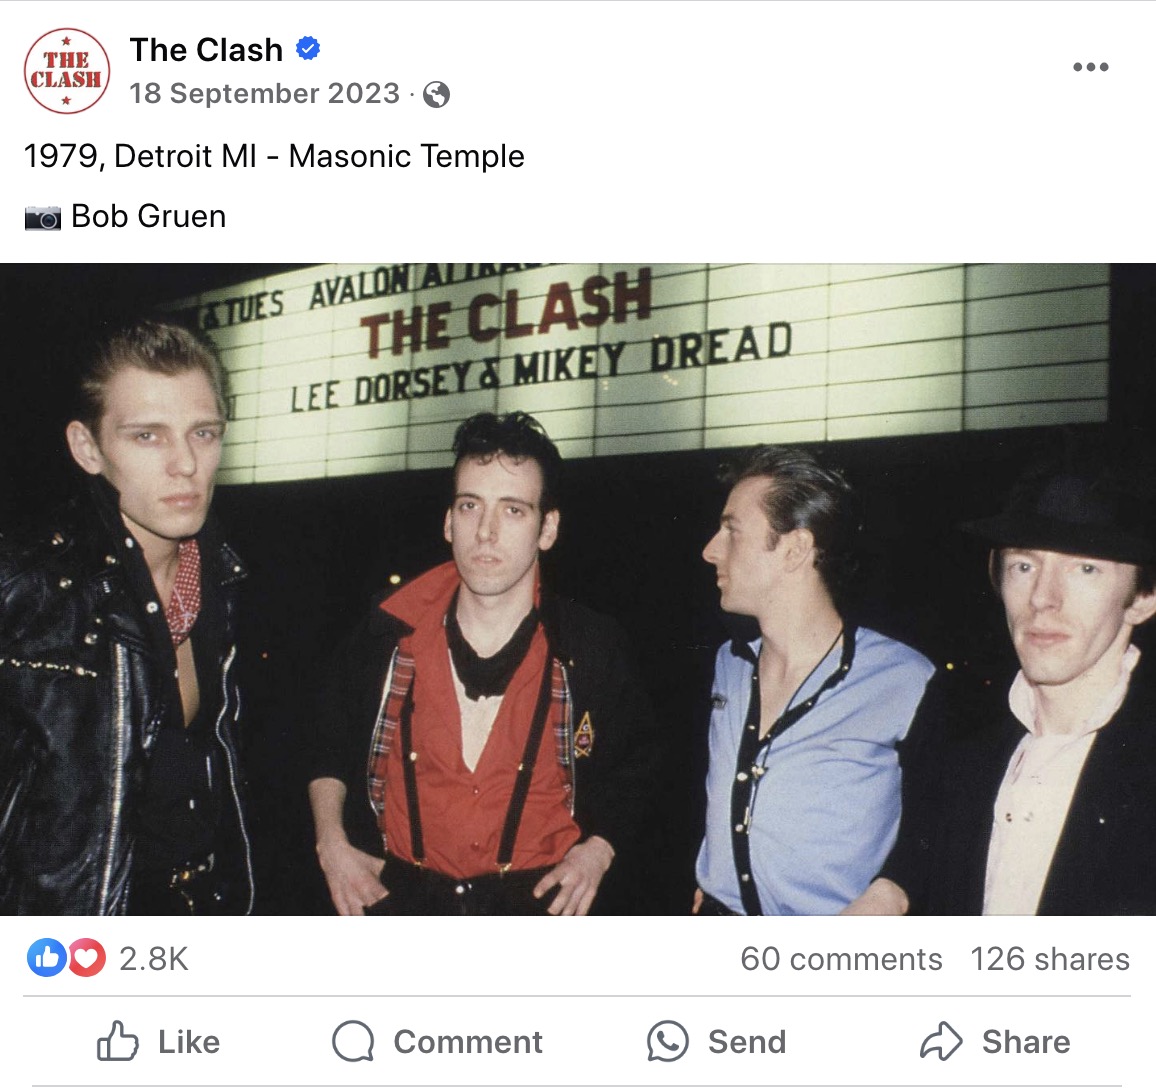Click the Comment button text
The width and height of the screenshot is (1156, 1090).
point(468,1042)
